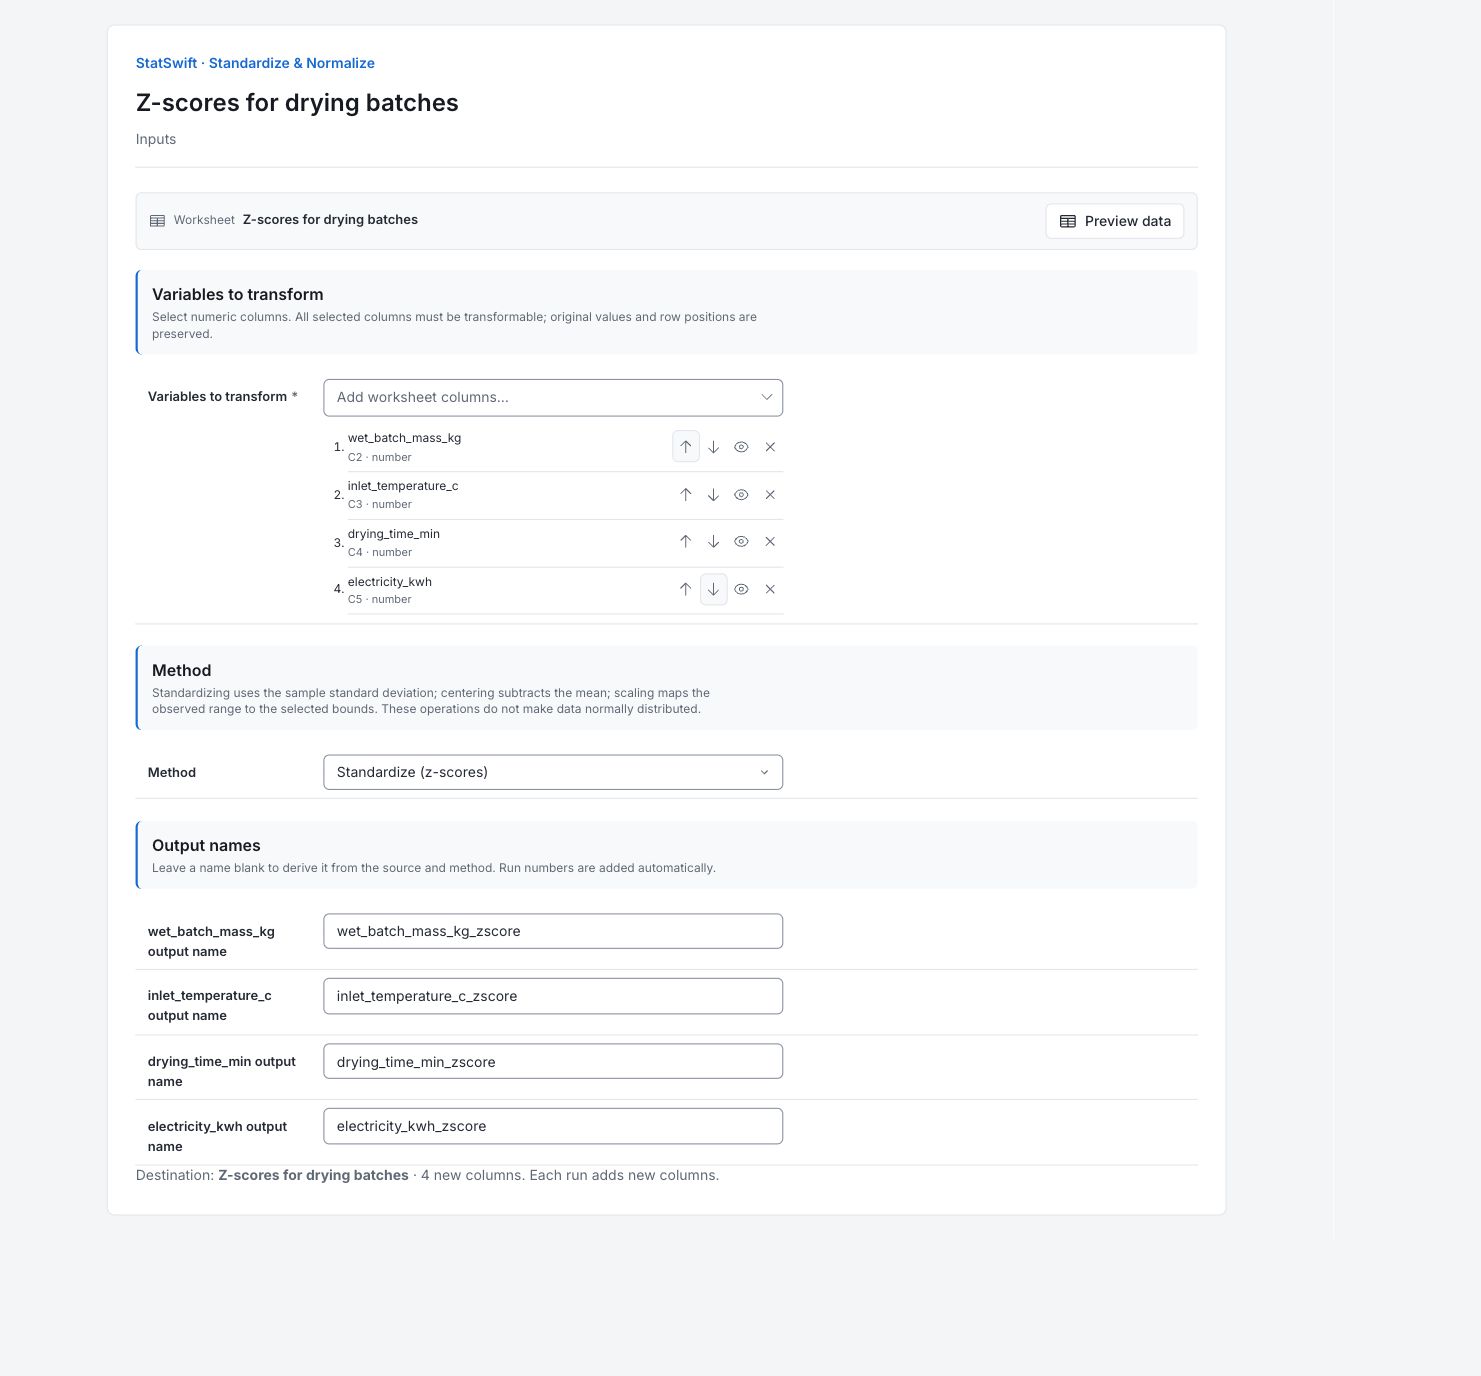Move drying_time_min down in list
1481x1376 pixels.
(x=714, y=542)
